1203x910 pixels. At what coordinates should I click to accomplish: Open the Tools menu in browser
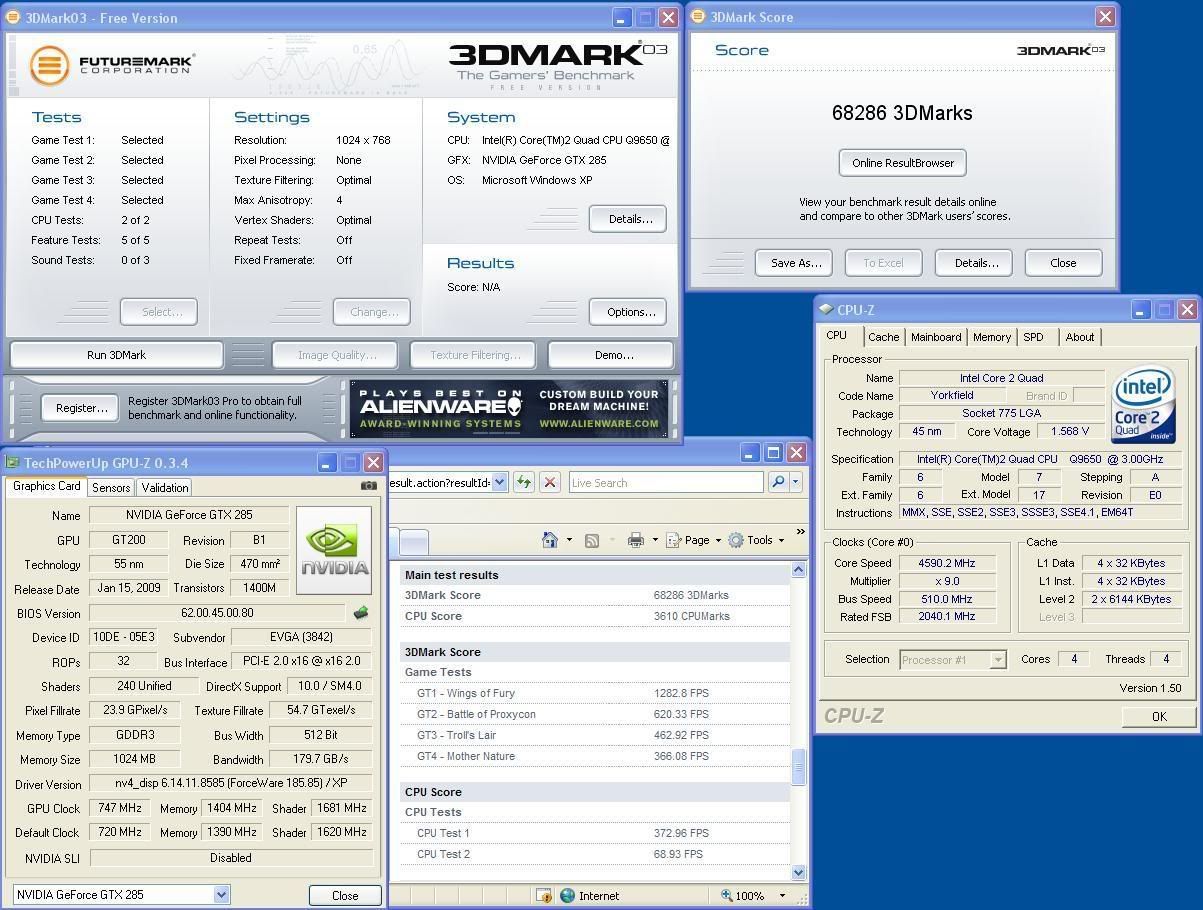click(756, 540)
